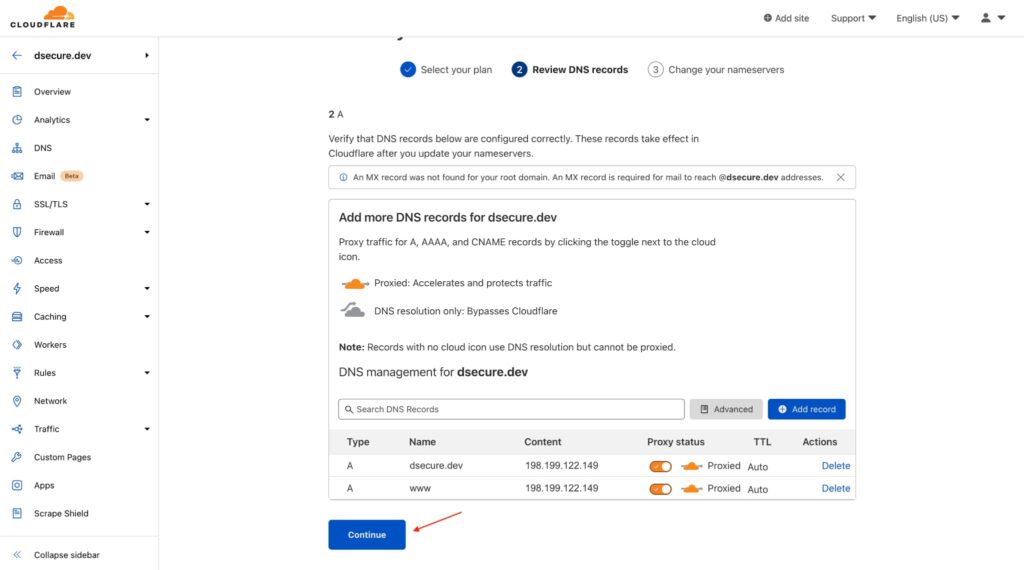This screenshot has height=570, width=1024.
Task: Click the Continue button
Action: tap(367, 534)
